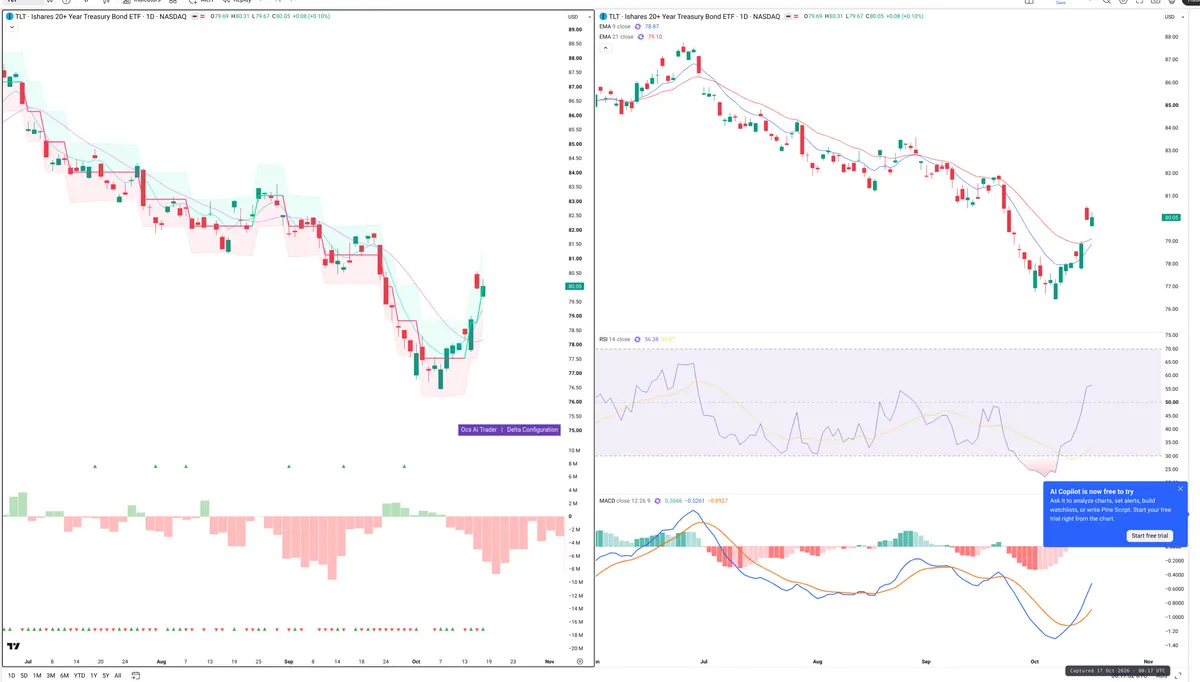Viewport: 1200px width, 682px height.
Task: Click the Nov label on the left time axis
Action: point(551,662)
